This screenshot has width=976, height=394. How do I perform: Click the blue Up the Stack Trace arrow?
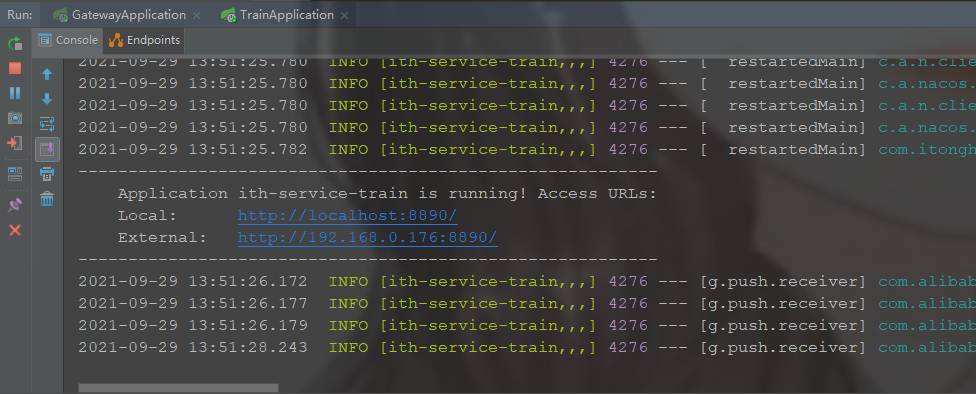click(47, 75)
